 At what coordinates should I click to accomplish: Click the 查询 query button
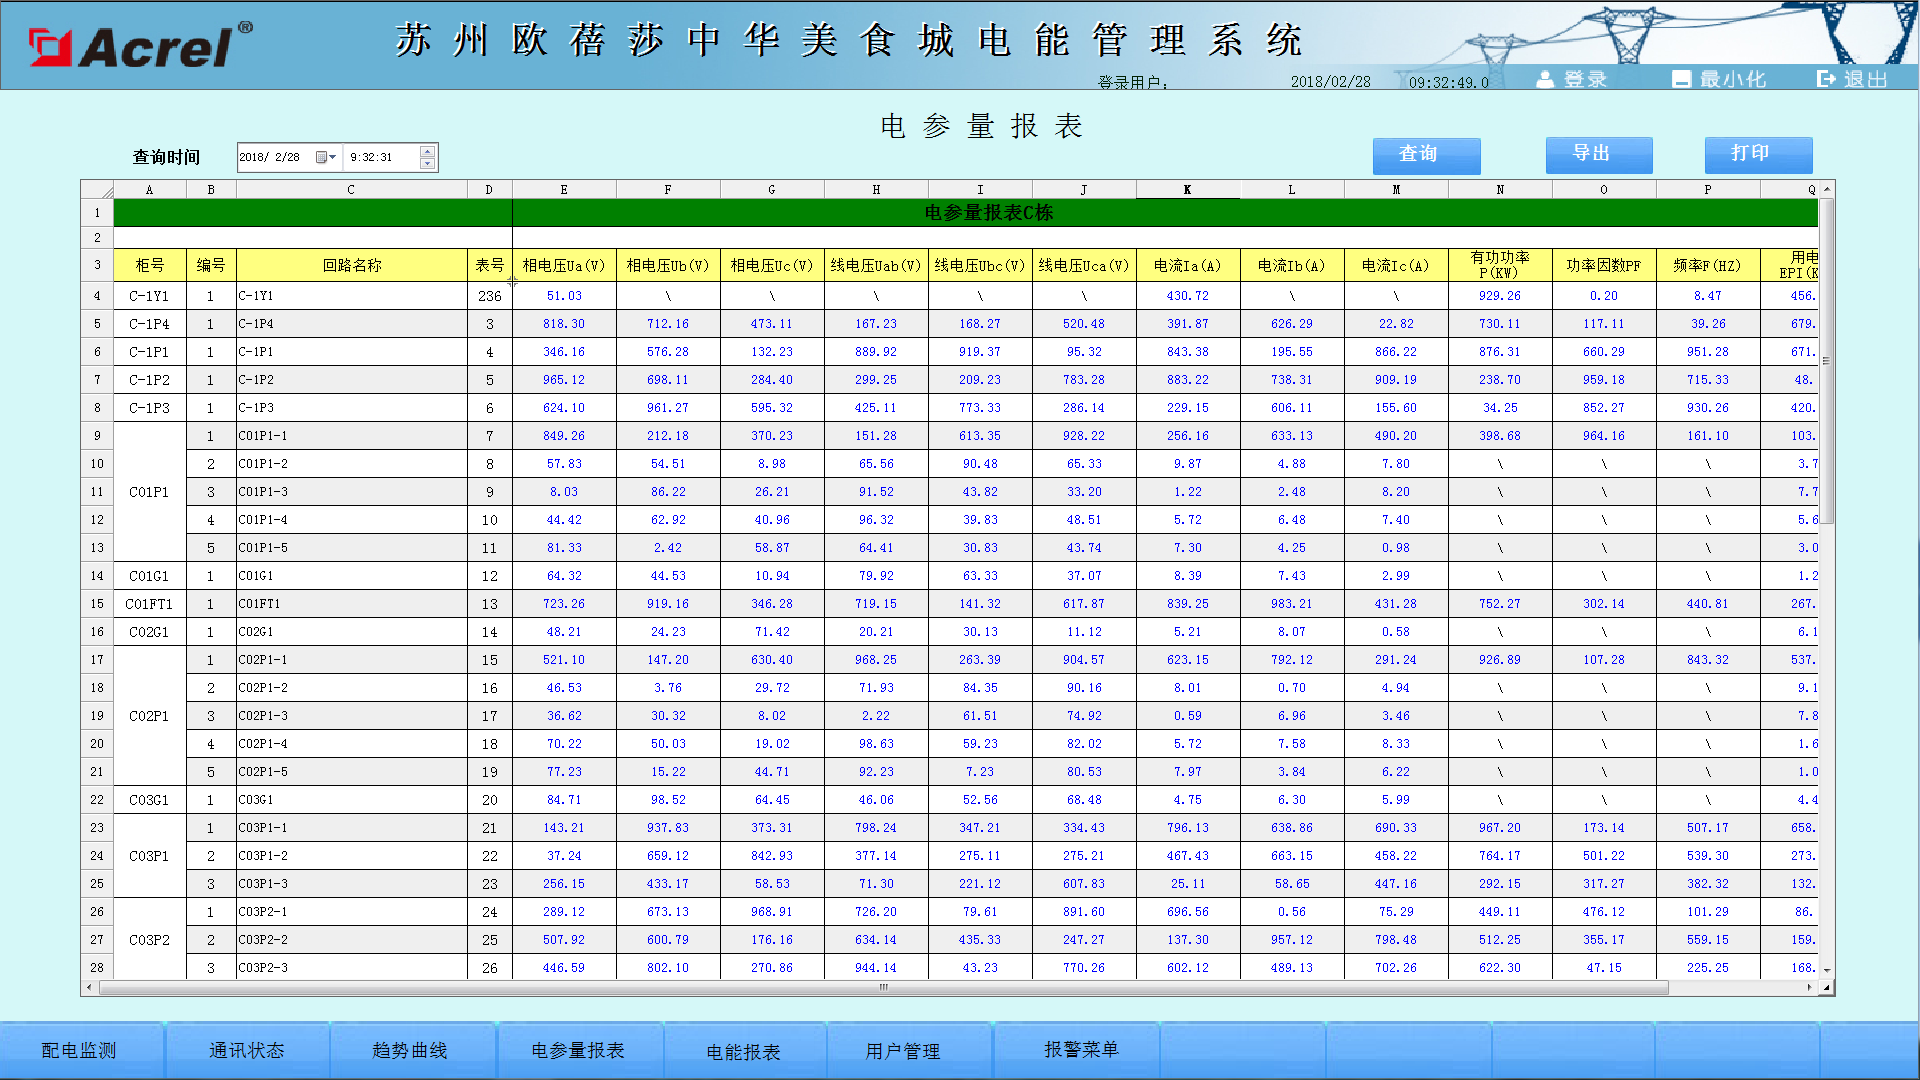pyautogui.click(x=1426, y=155)
